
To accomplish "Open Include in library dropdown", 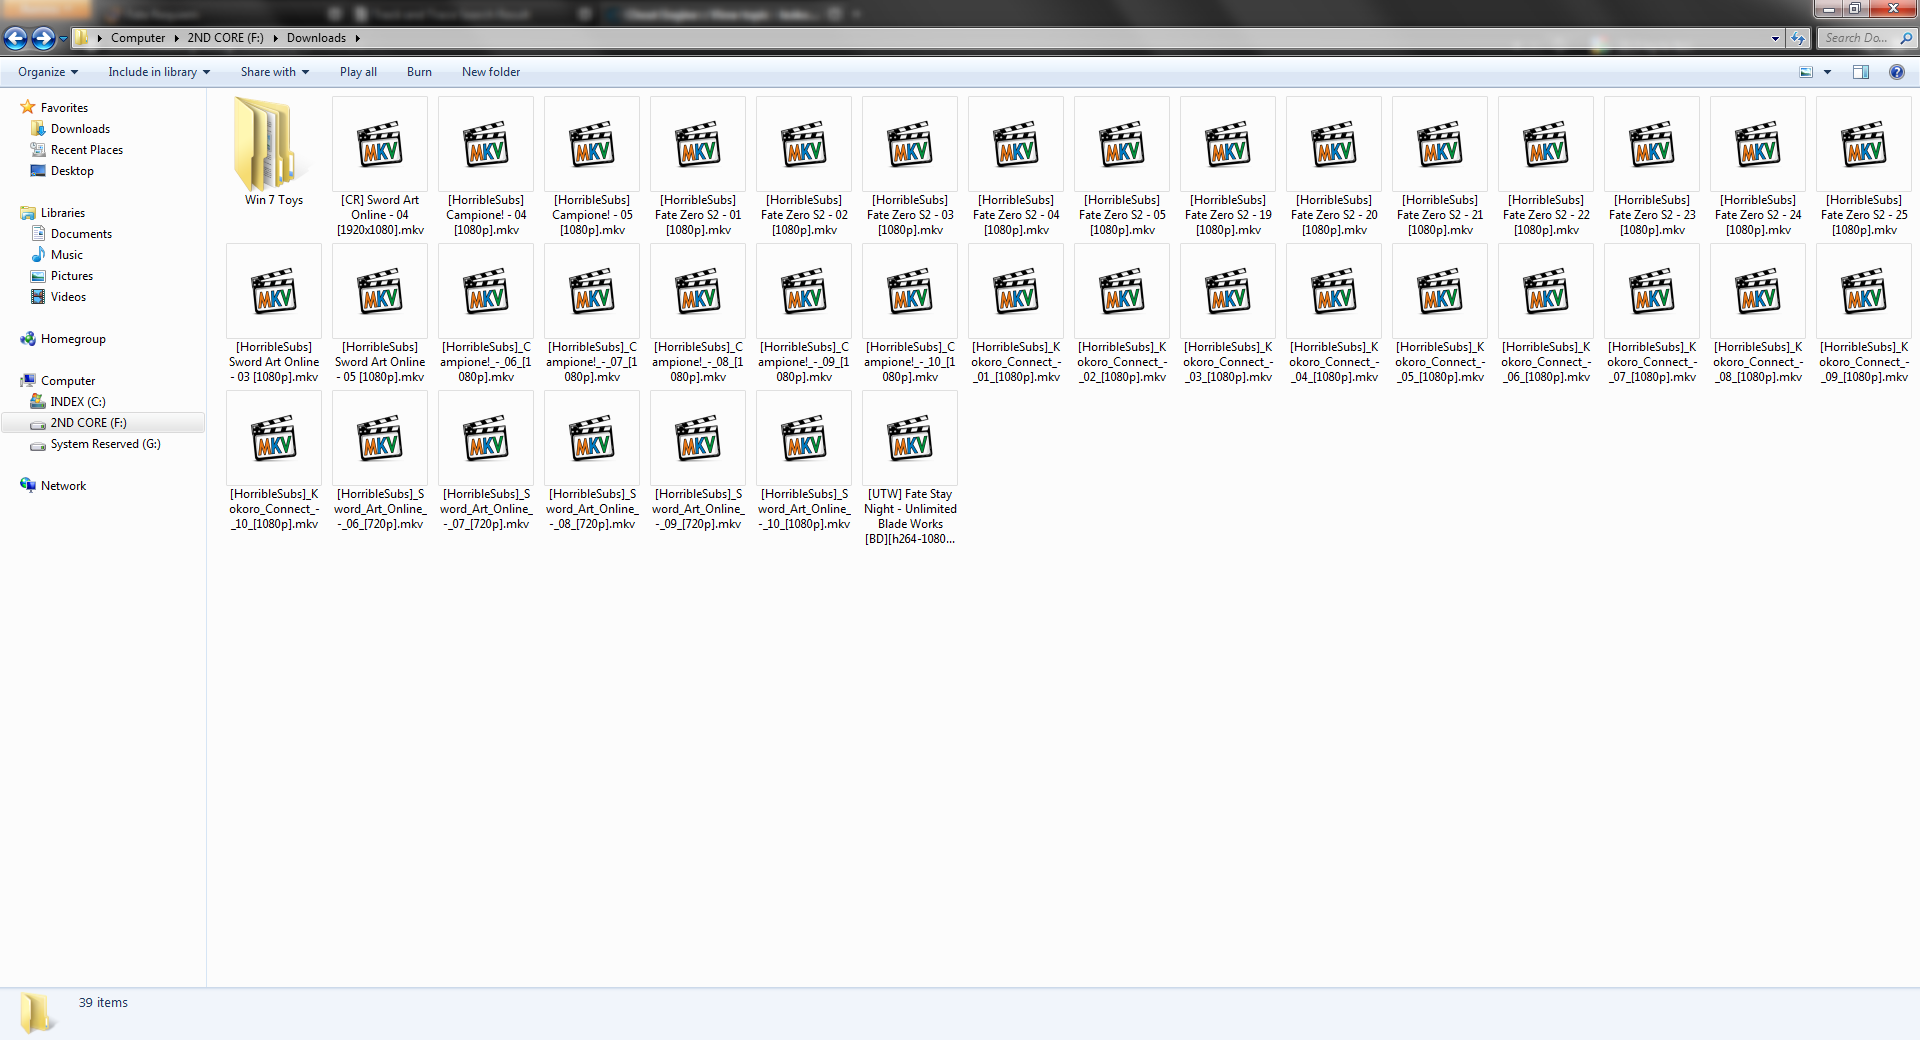I will pyautogui.click(x=159, y=72).
